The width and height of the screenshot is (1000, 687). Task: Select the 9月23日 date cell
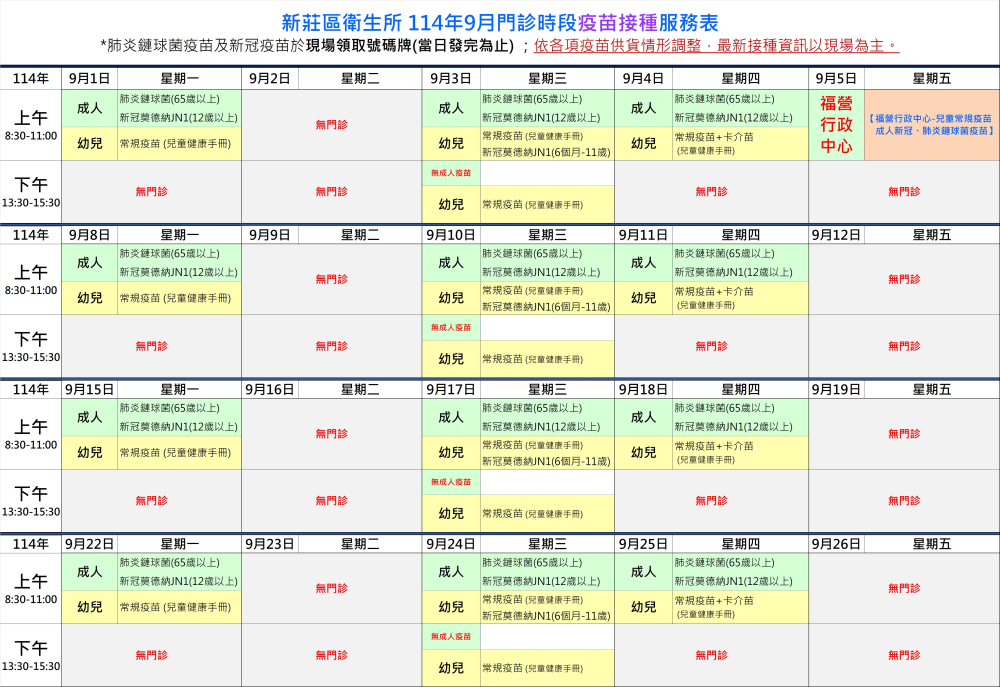(270, 544)
